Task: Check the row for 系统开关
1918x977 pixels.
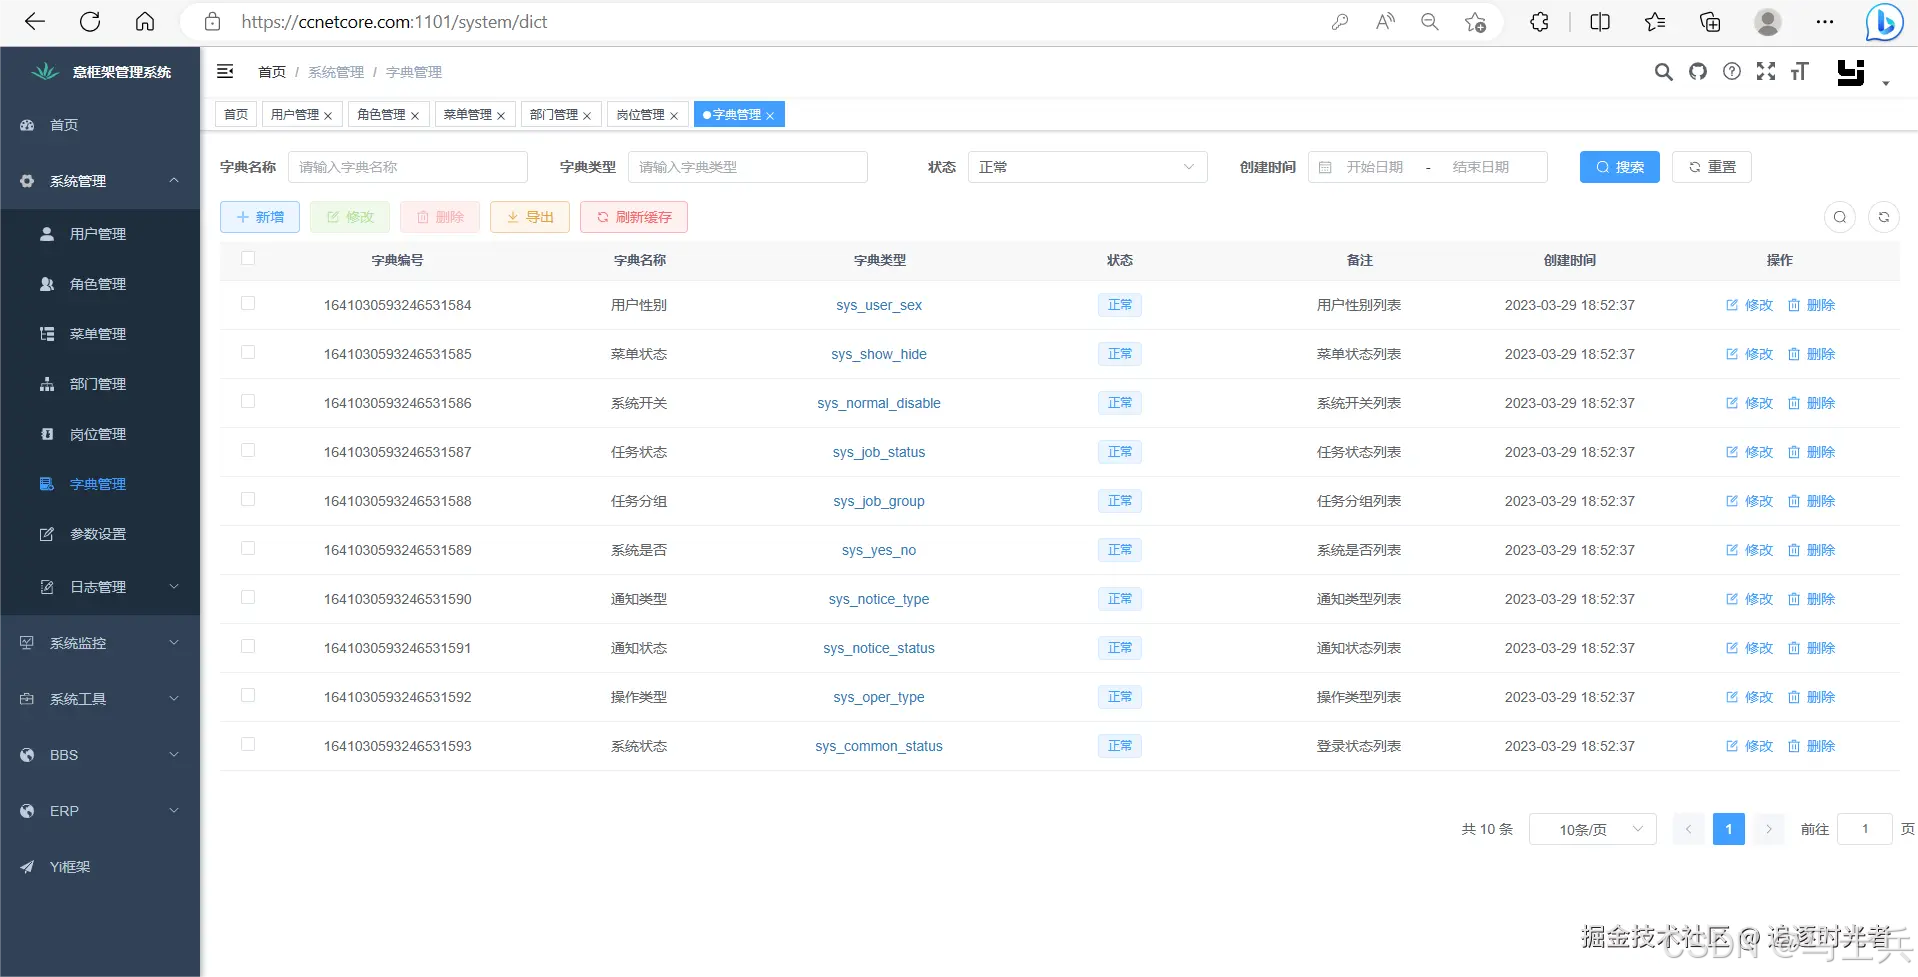Action: click(248, 401)
